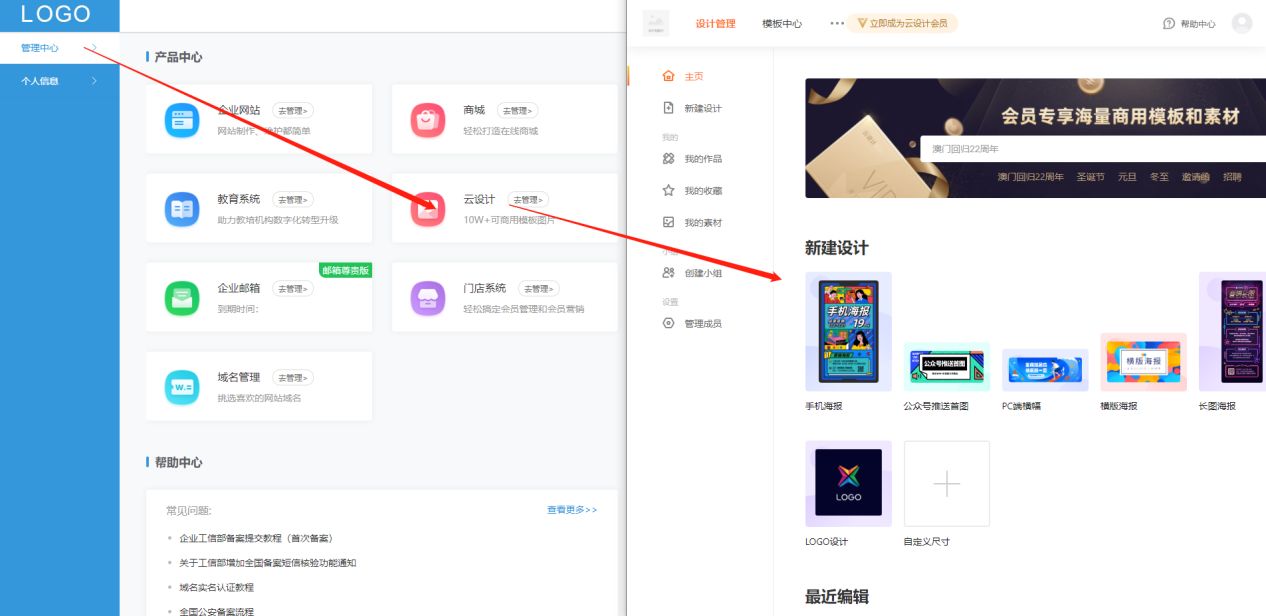This screenshot has width=1266, height=616.
Task: Select the 横版海报 template thumbnail
Action: tap(1143, 362)
